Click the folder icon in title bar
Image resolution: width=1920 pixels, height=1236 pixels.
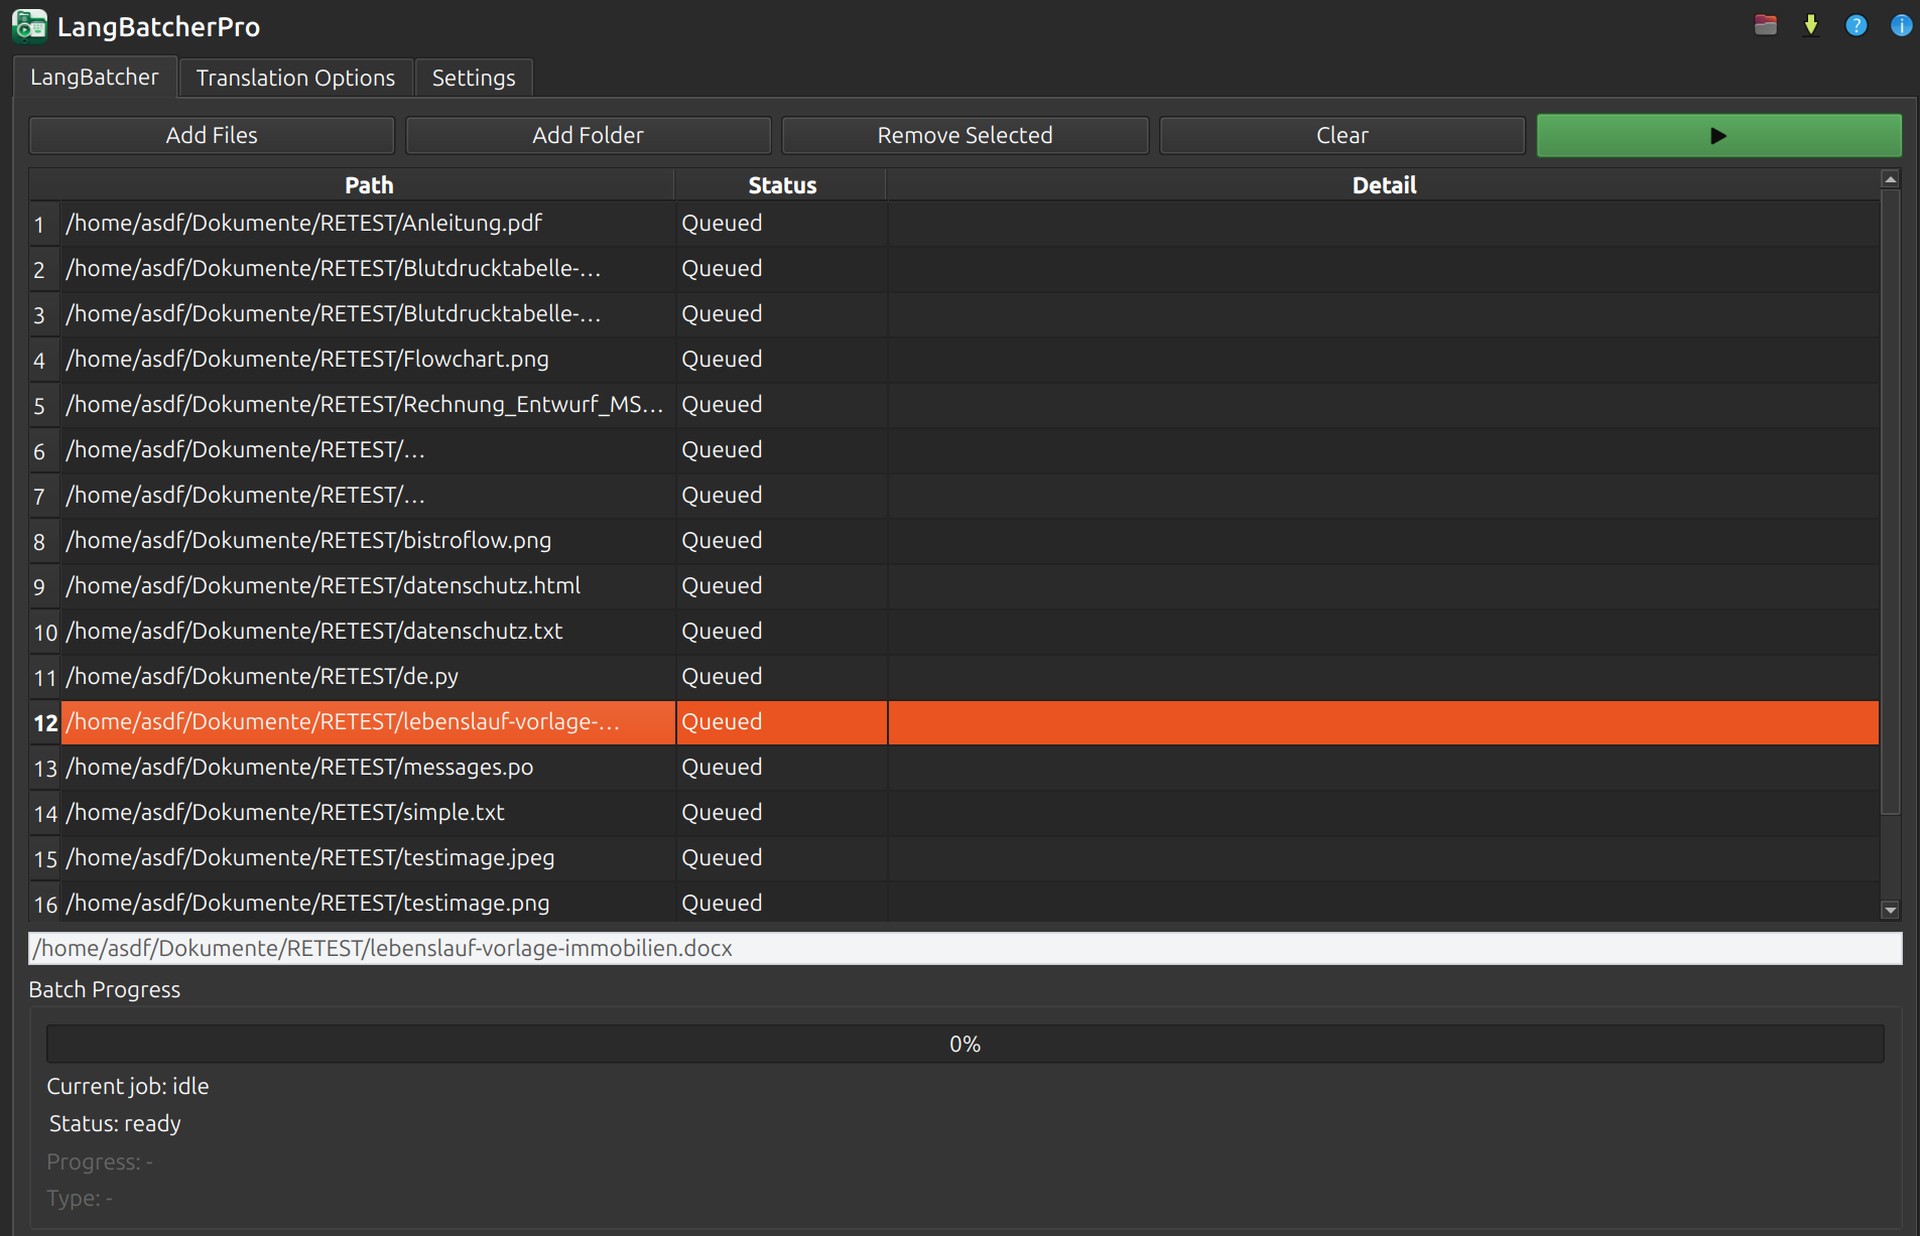click(1766, 25)
